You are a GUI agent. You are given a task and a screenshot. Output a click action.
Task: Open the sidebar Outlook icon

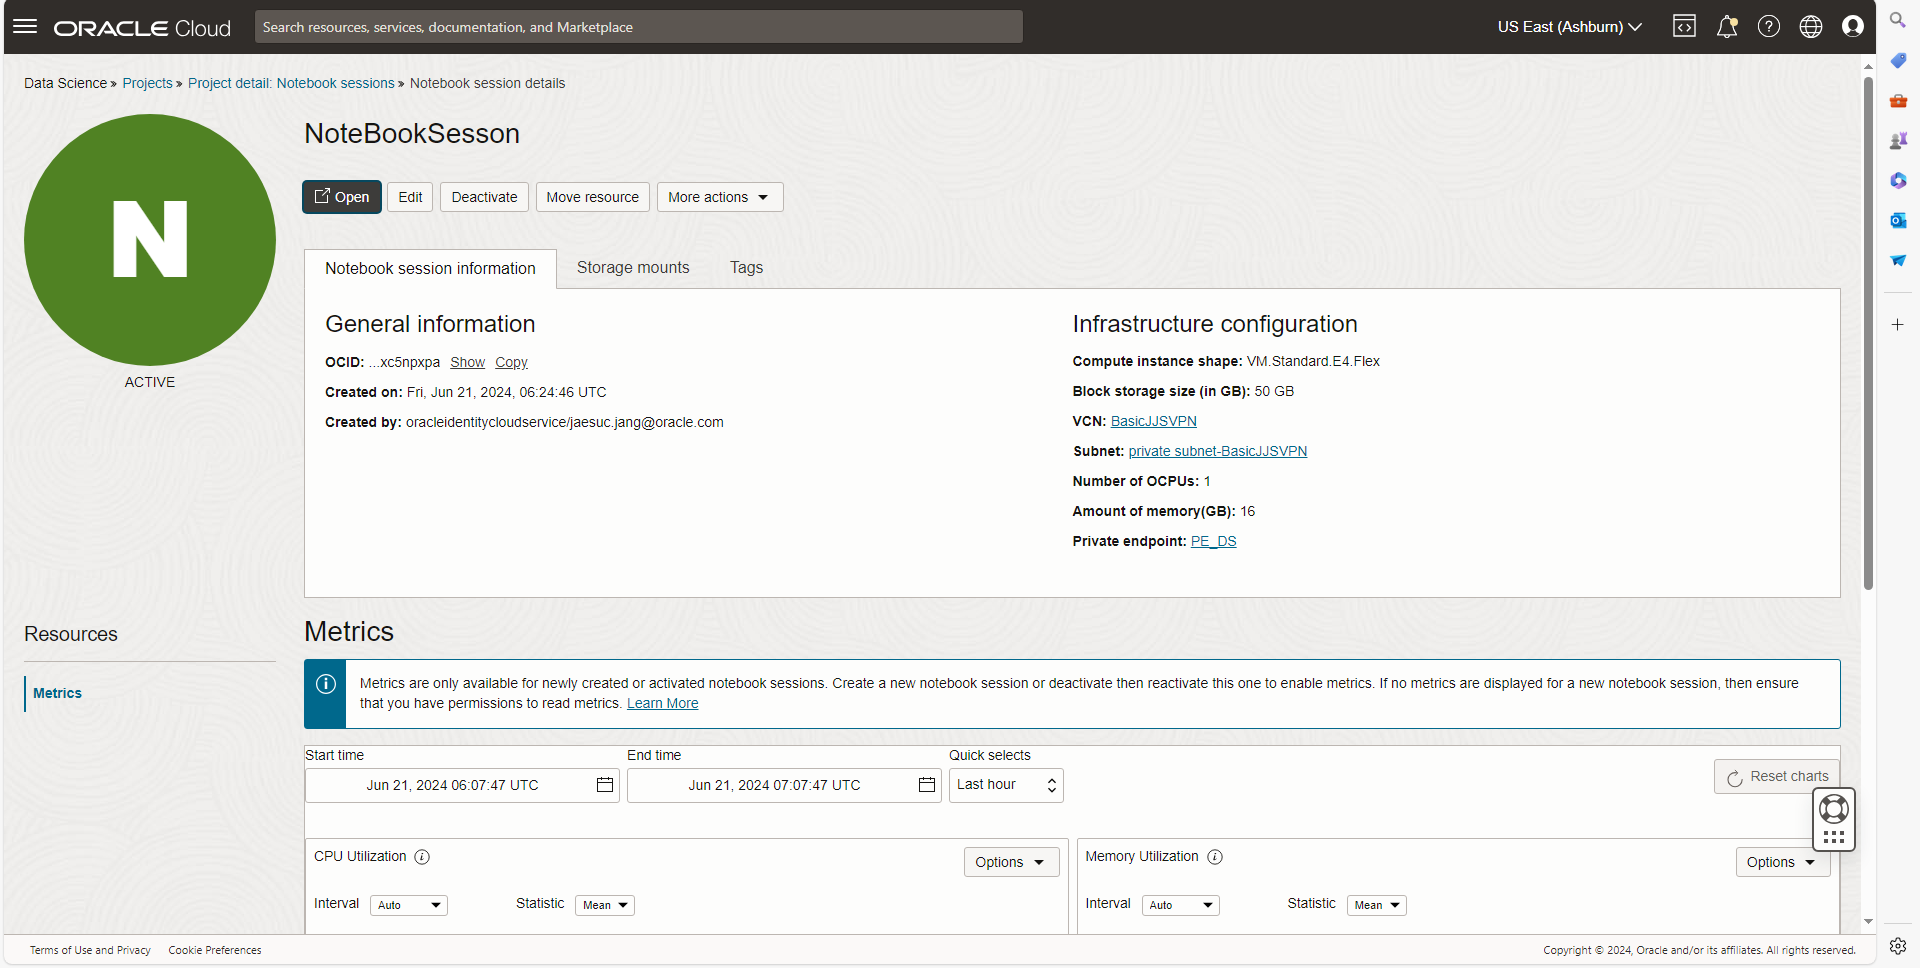tap(1898, 220)
